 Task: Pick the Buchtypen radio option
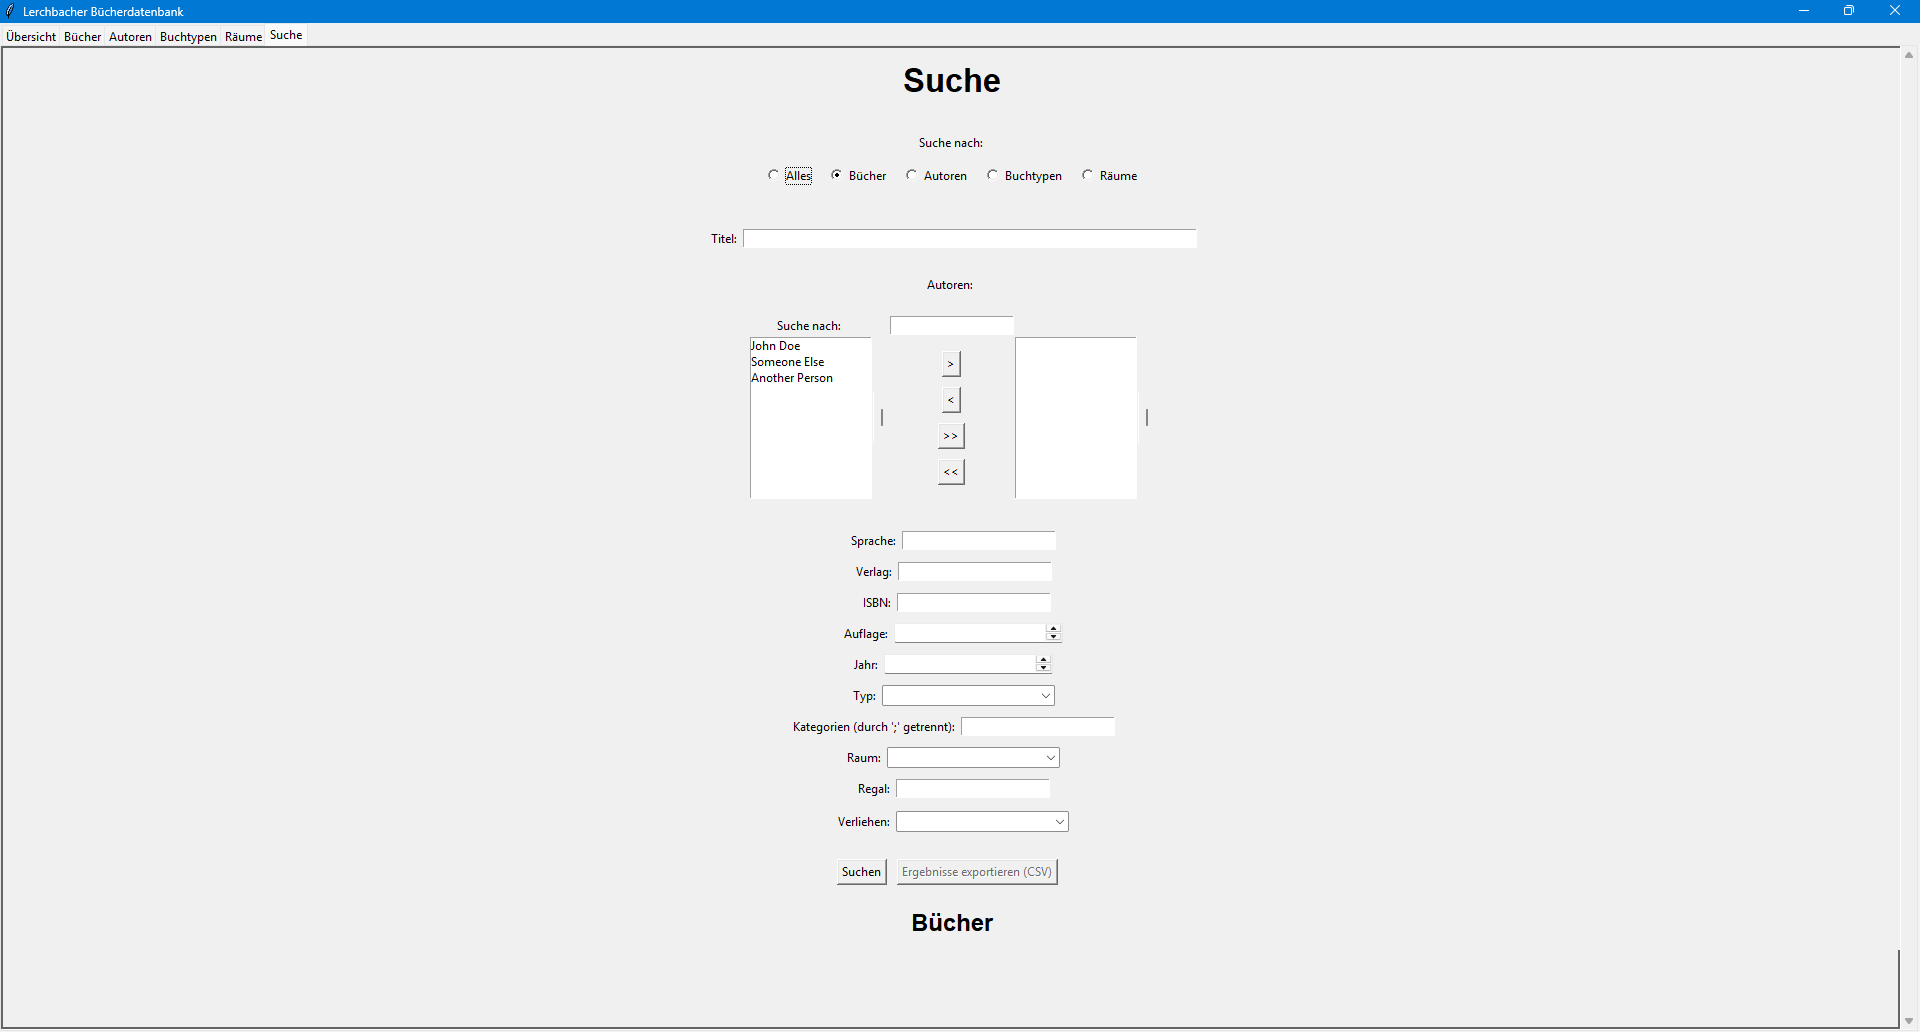(x=993, y=175)
